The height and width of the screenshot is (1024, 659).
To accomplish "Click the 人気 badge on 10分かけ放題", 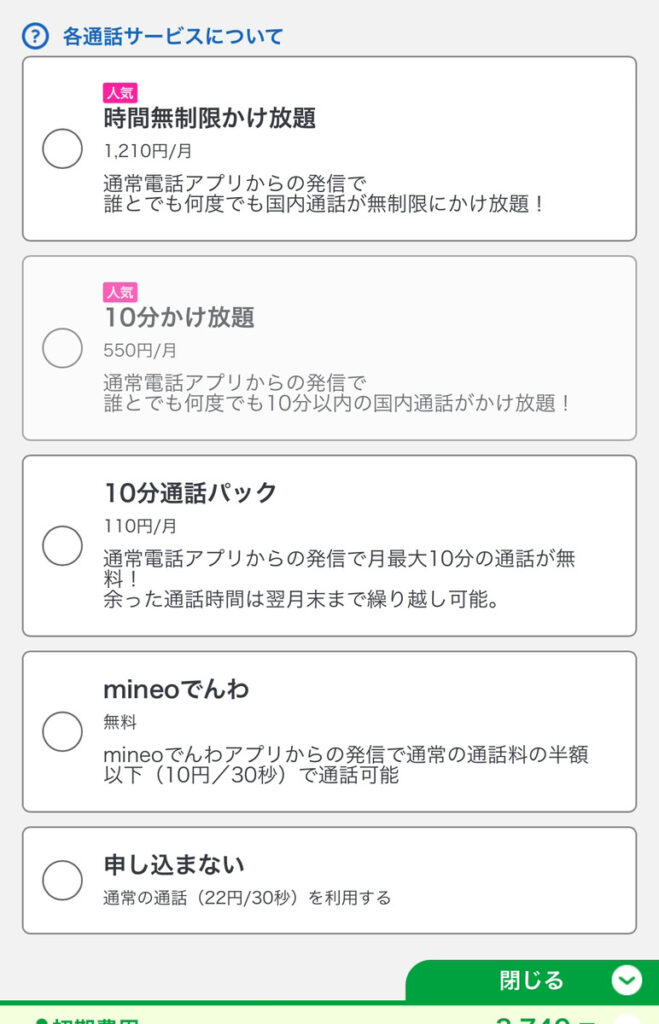I will pyautogui.click(x=119, y=292).
